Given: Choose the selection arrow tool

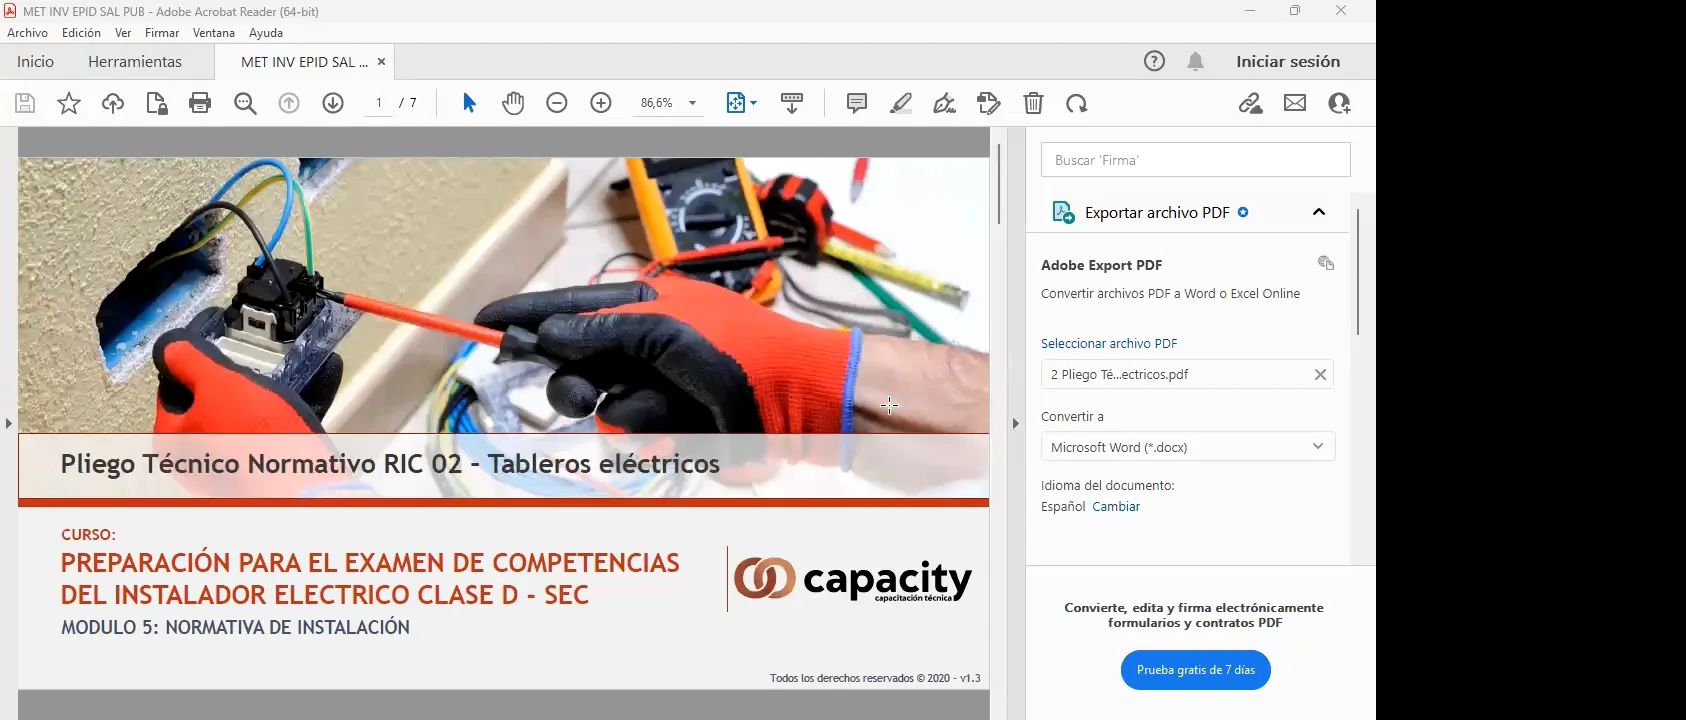Looking at the screenshot, I should click(x=469, y=103).
